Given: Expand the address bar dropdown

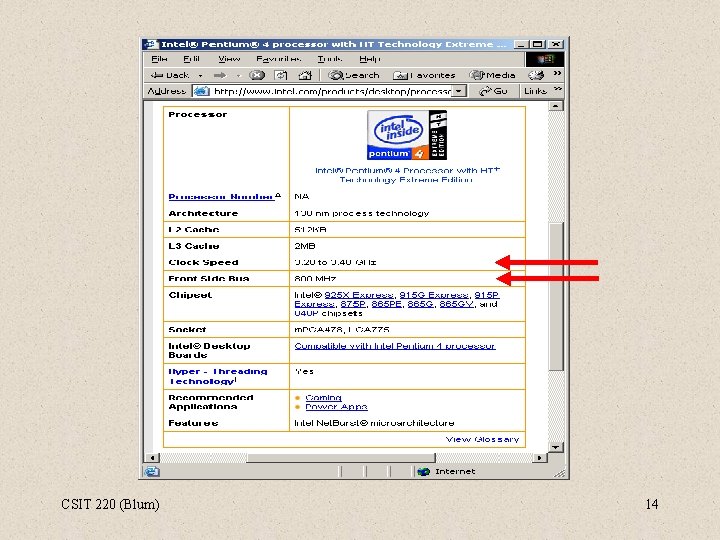Looking at the screenshot, I should coord(459,91).
